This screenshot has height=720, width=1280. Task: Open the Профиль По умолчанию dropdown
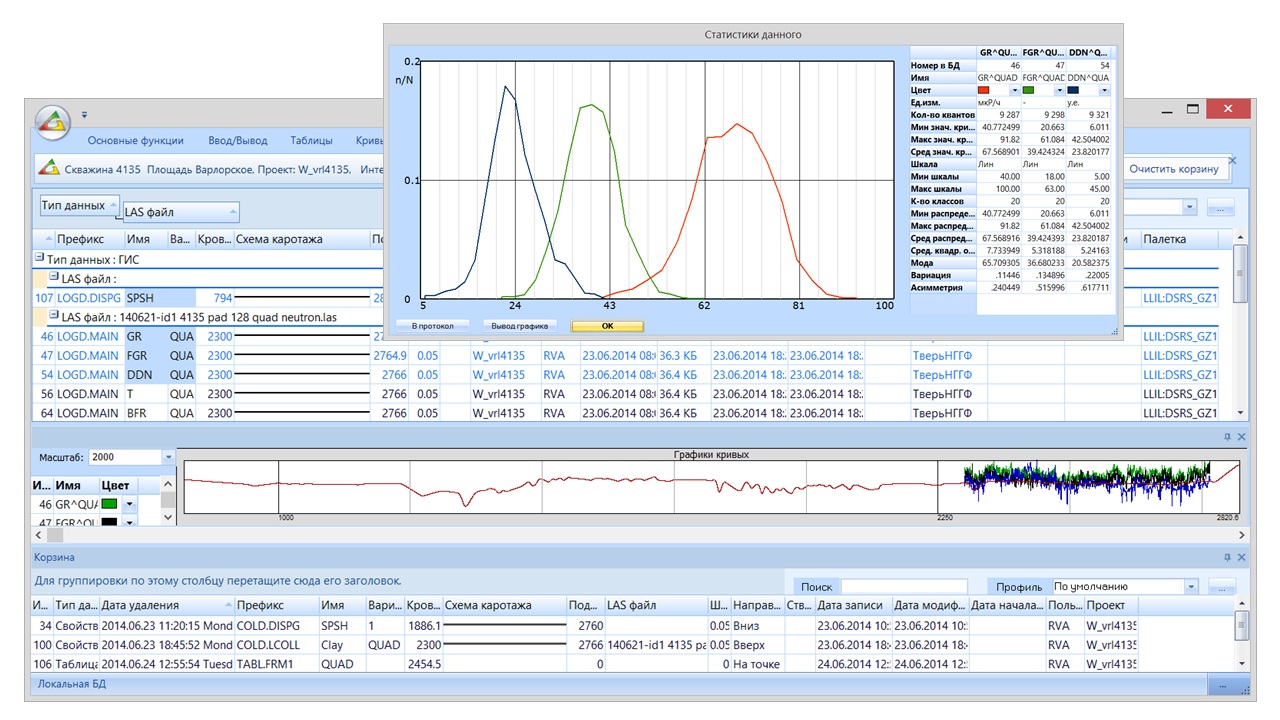1190,587
